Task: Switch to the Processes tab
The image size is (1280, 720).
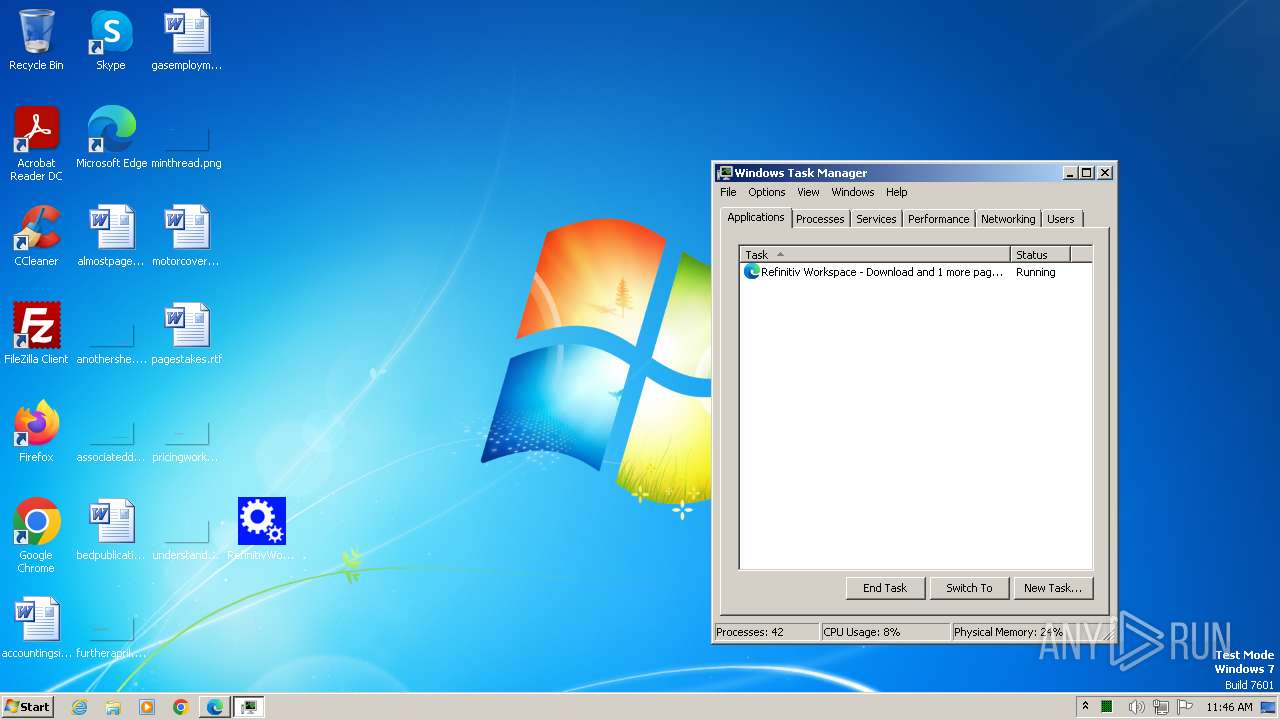Action: [x=820, y=219]
